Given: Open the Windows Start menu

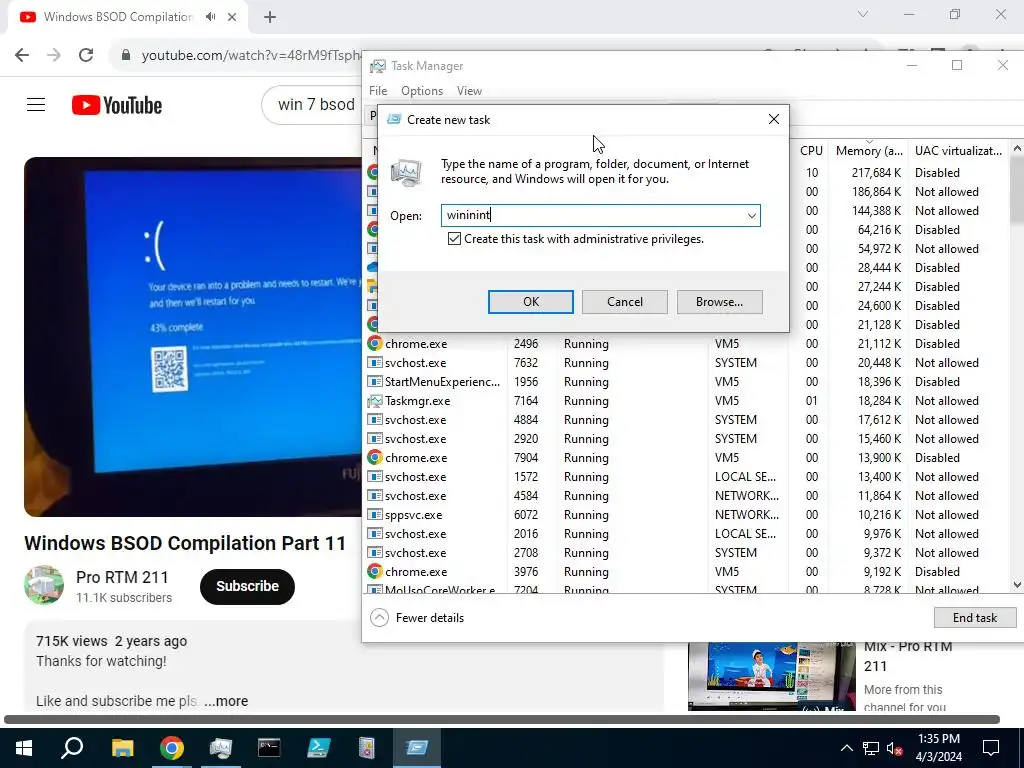Looking at the screenshot, I should [24, 748].
